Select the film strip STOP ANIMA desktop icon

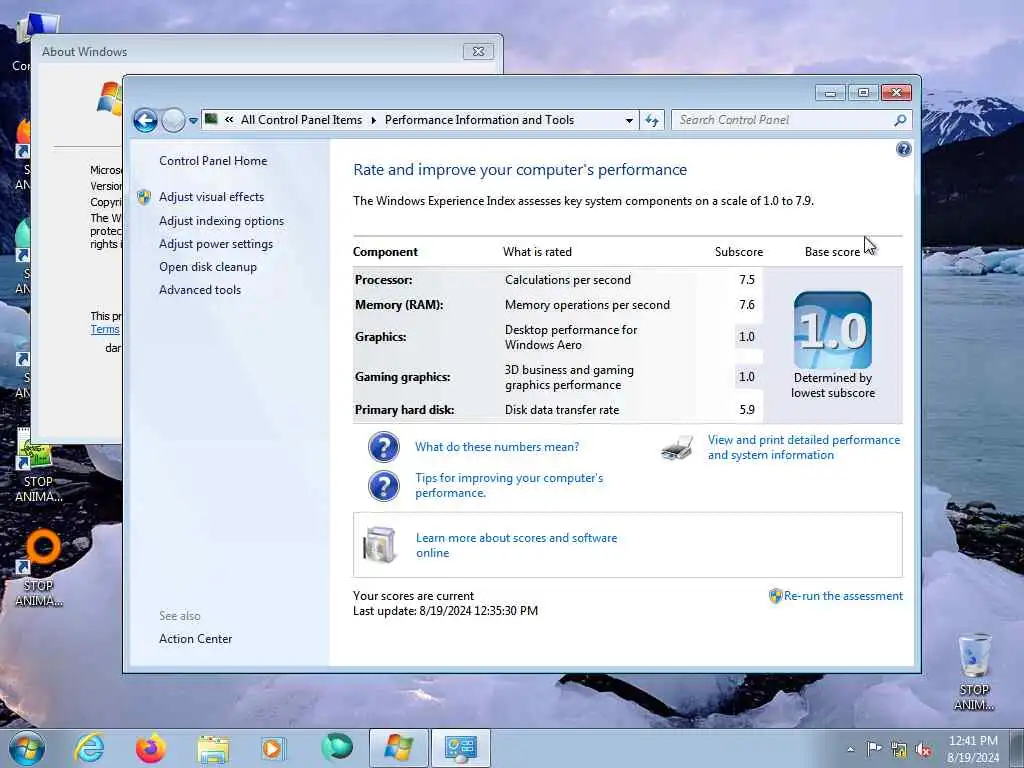38,465
